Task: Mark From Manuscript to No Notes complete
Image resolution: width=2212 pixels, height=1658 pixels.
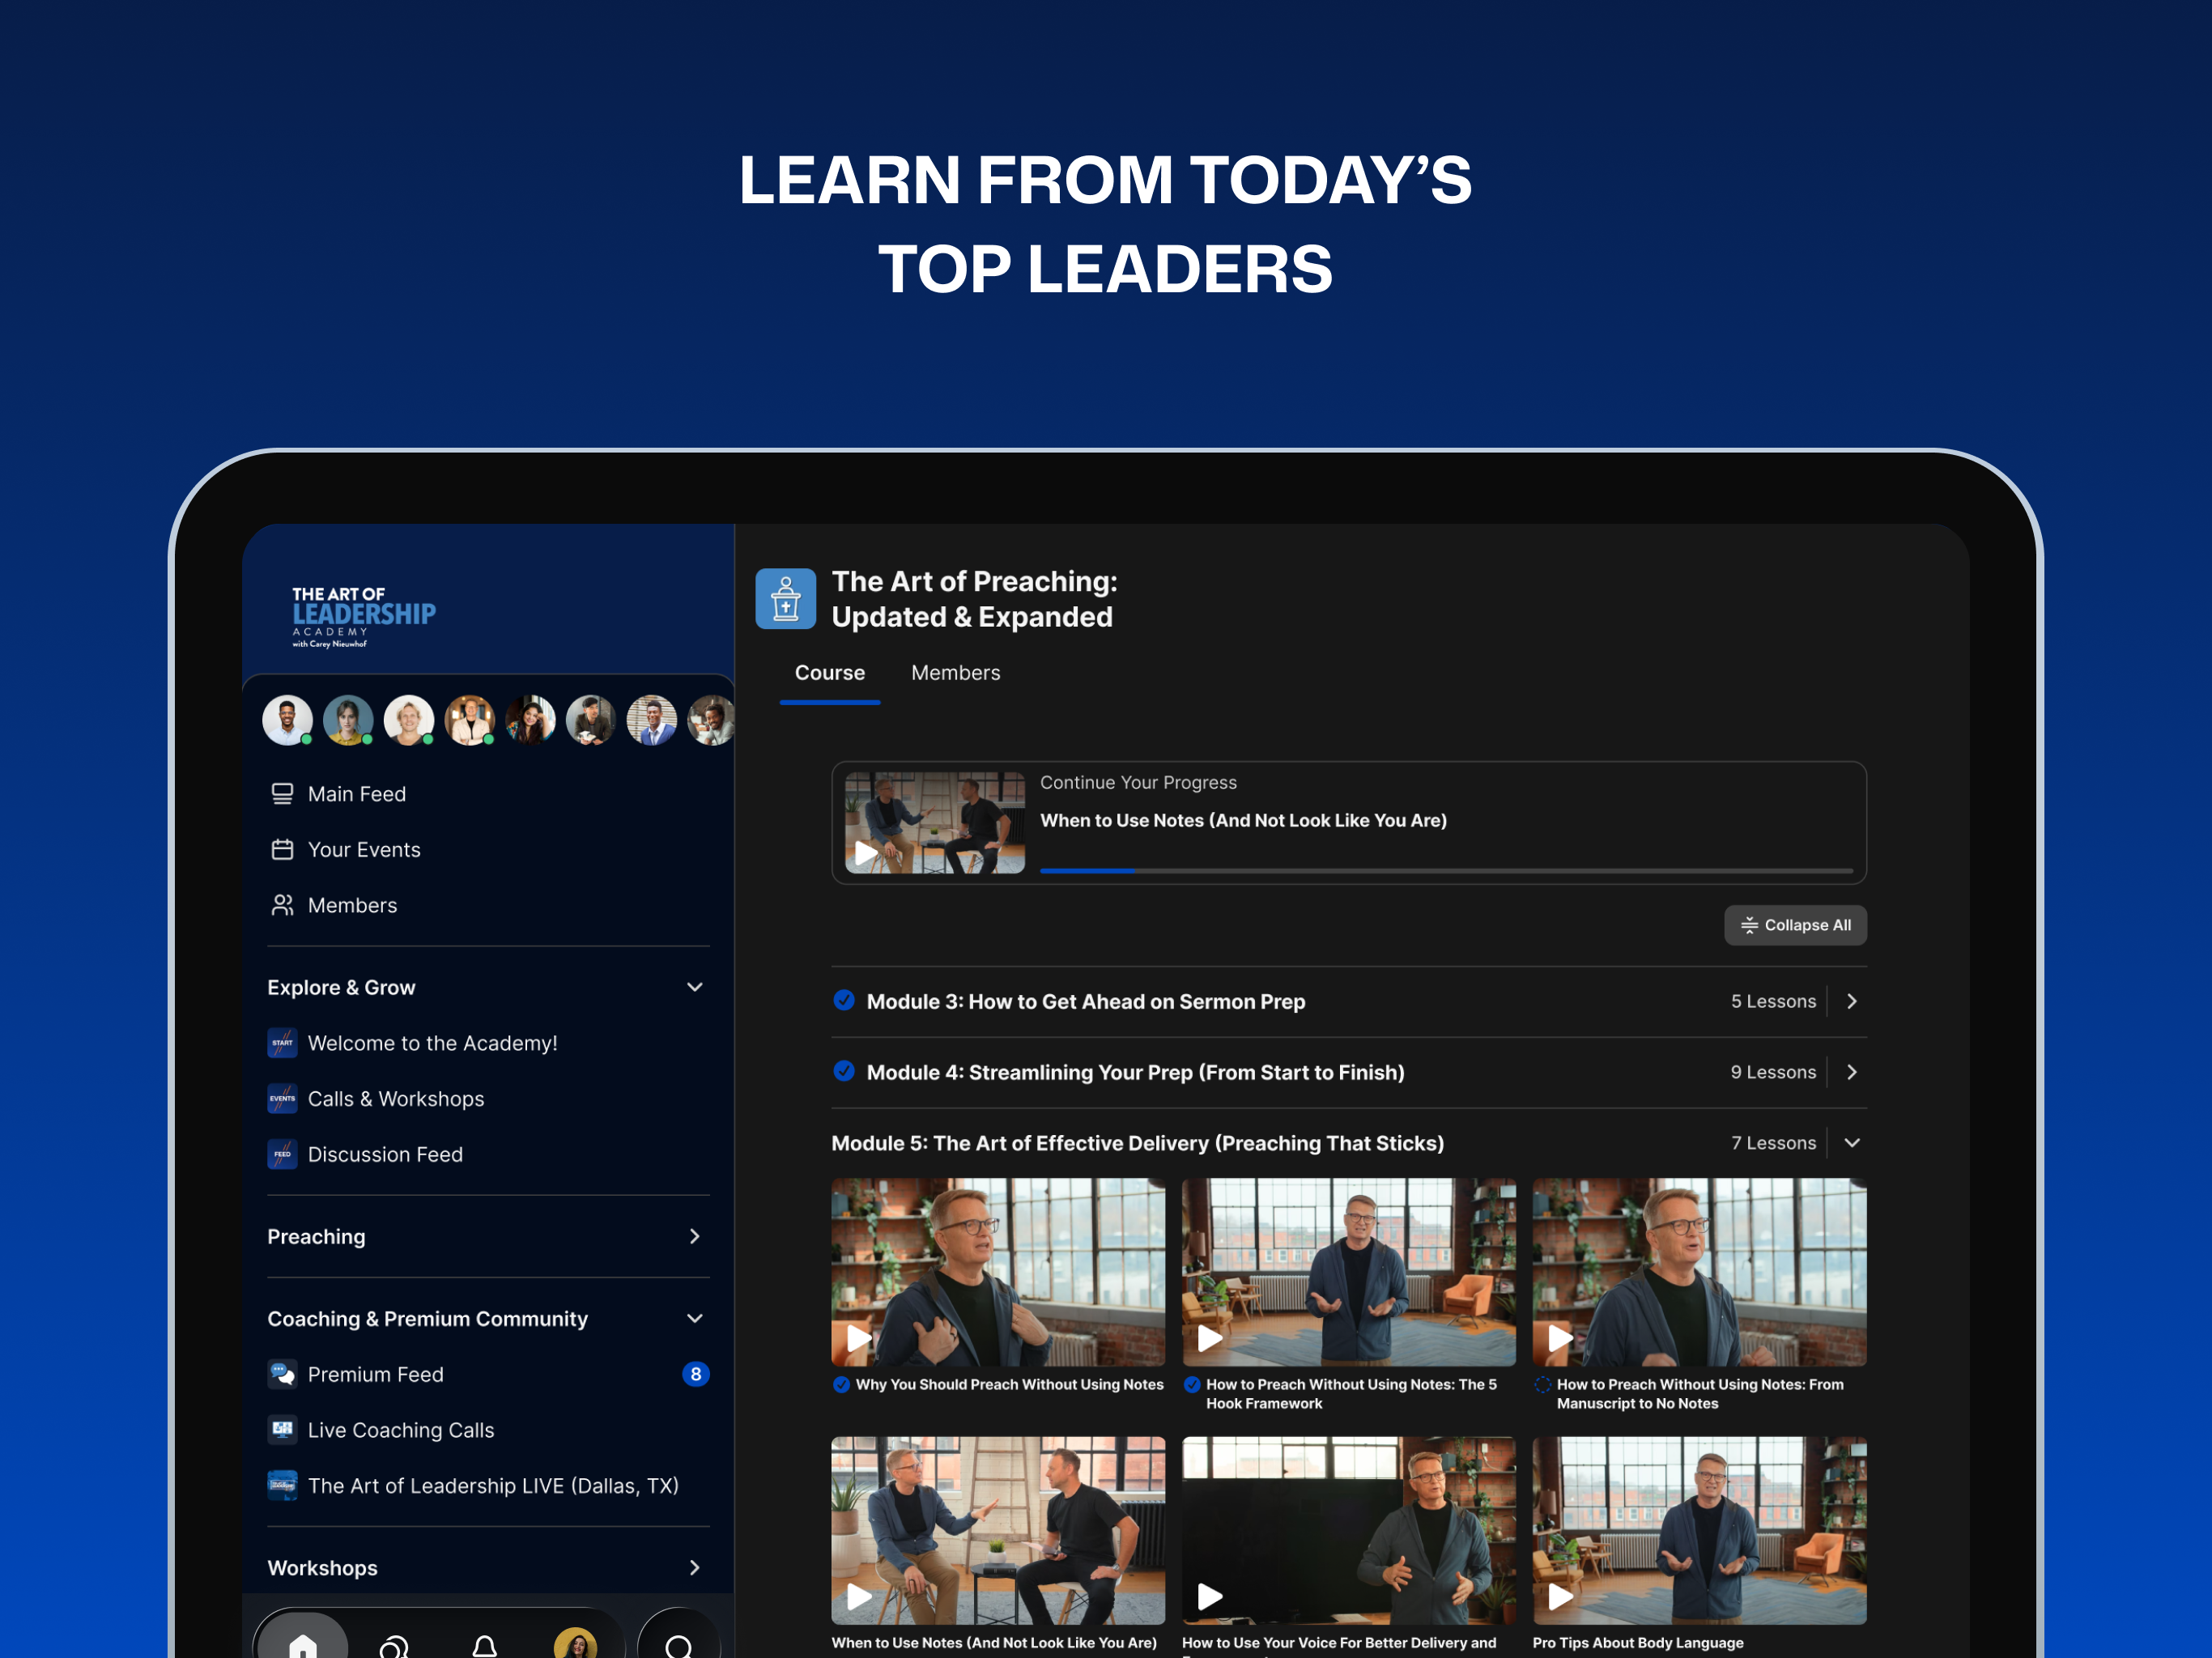Action: pos(1543,1385)
